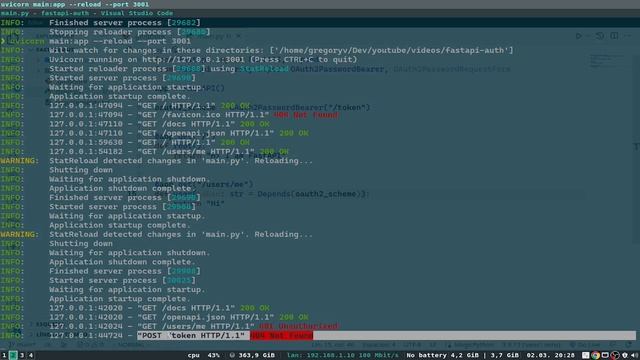
Task: Click the 363,9 GiB disk status entry
Action: [252, 356]
